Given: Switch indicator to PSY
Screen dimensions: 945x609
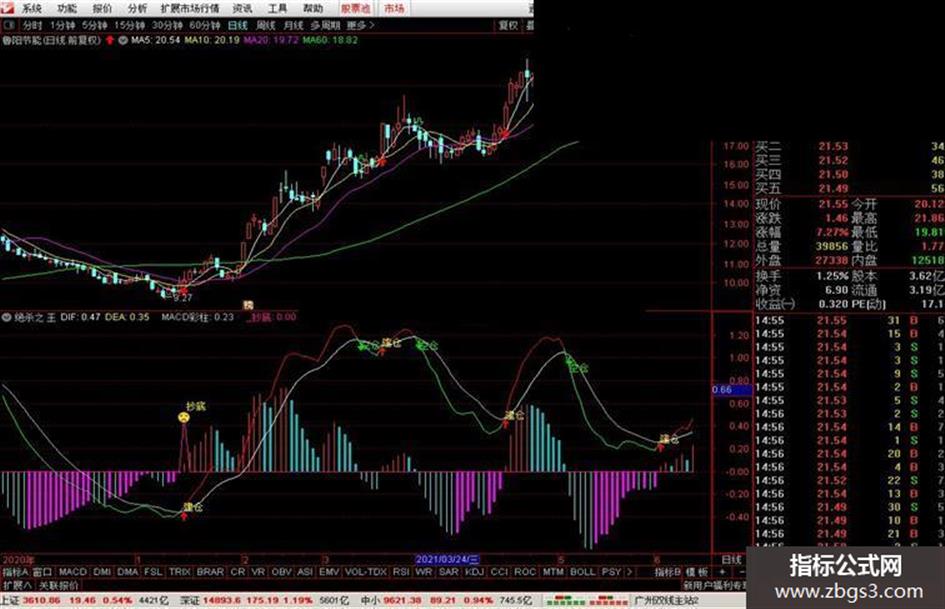Looking at the screenshot, I should (611, 572).
